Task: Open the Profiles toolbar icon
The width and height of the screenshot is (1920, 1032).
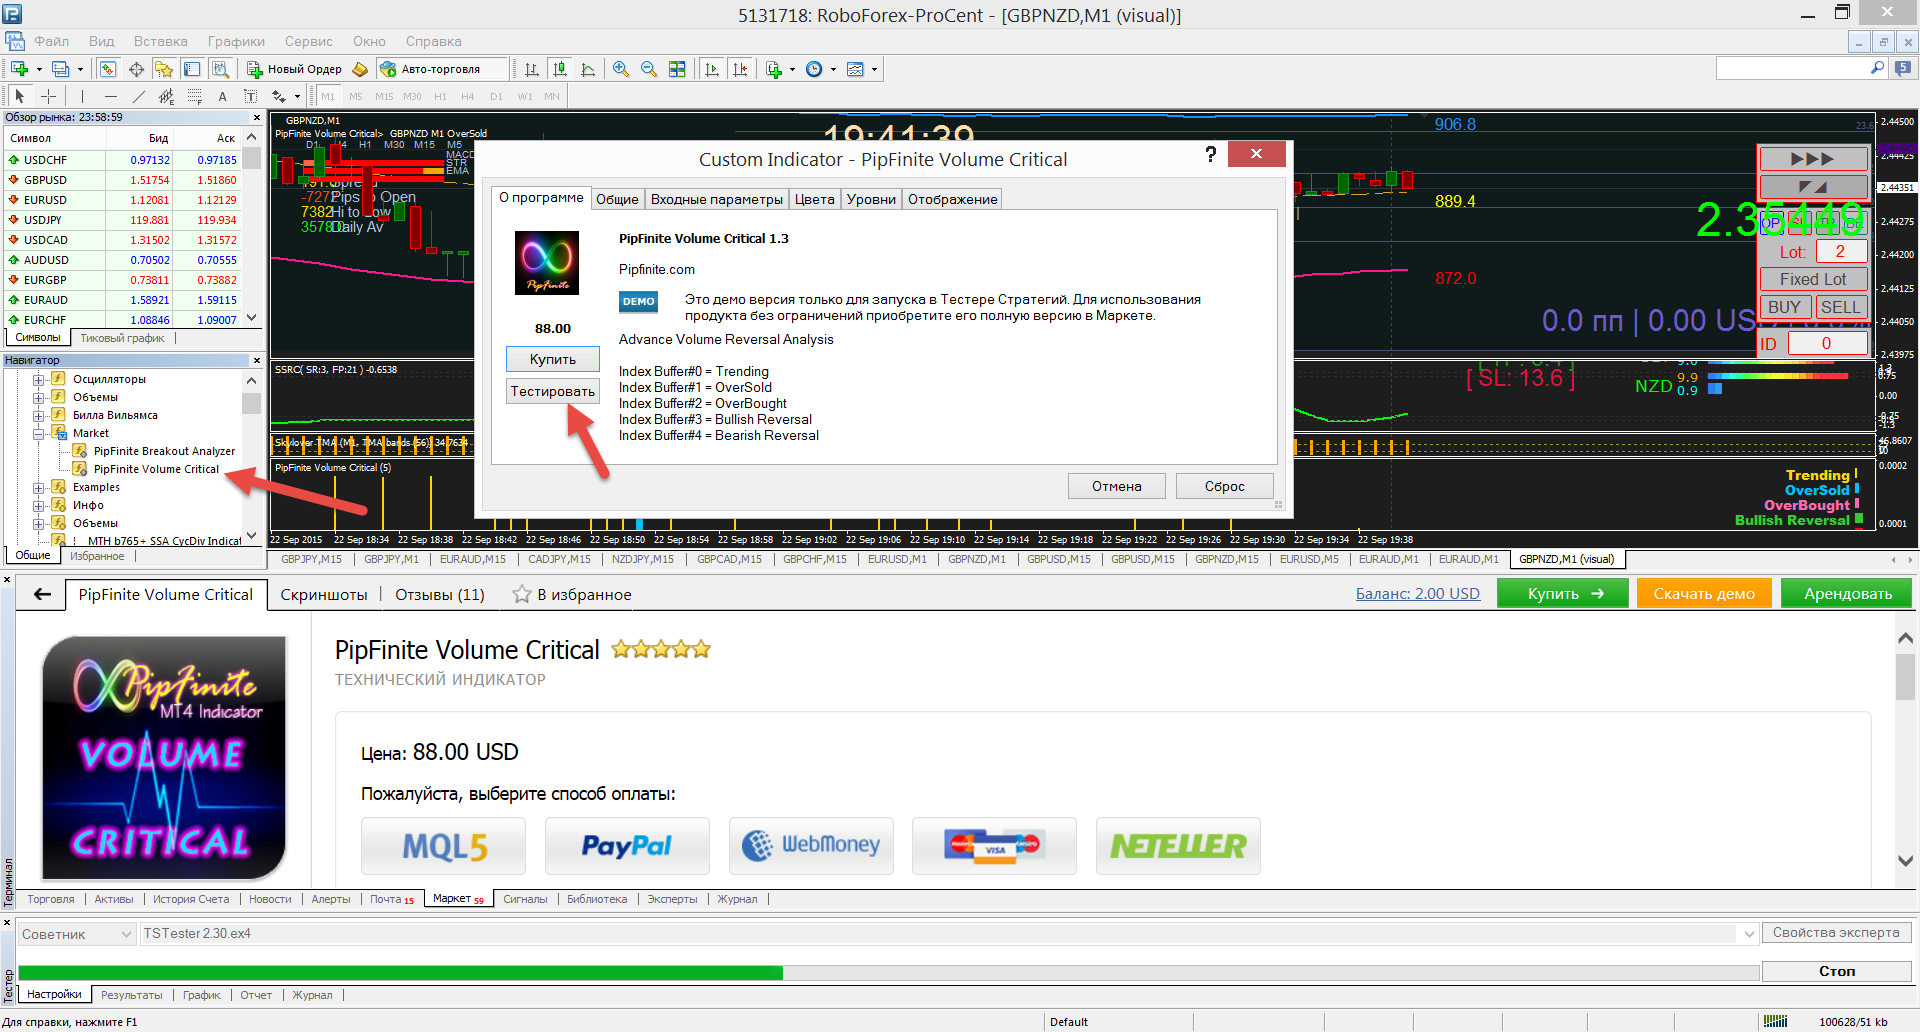Action: 60,69
